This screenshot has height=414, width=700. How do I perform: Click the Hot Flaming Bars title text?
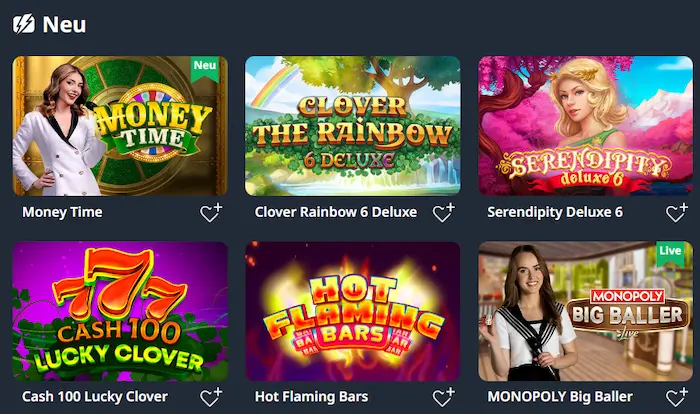[312, 397]
